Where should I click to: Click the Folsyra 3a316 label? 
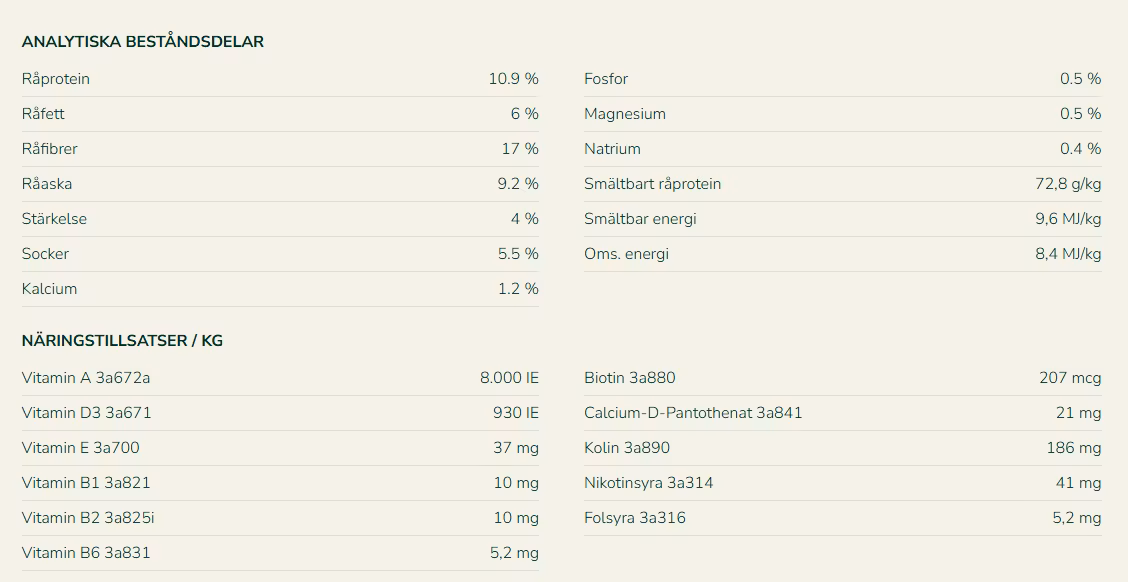pyautogui.click(x=635, y=518)
